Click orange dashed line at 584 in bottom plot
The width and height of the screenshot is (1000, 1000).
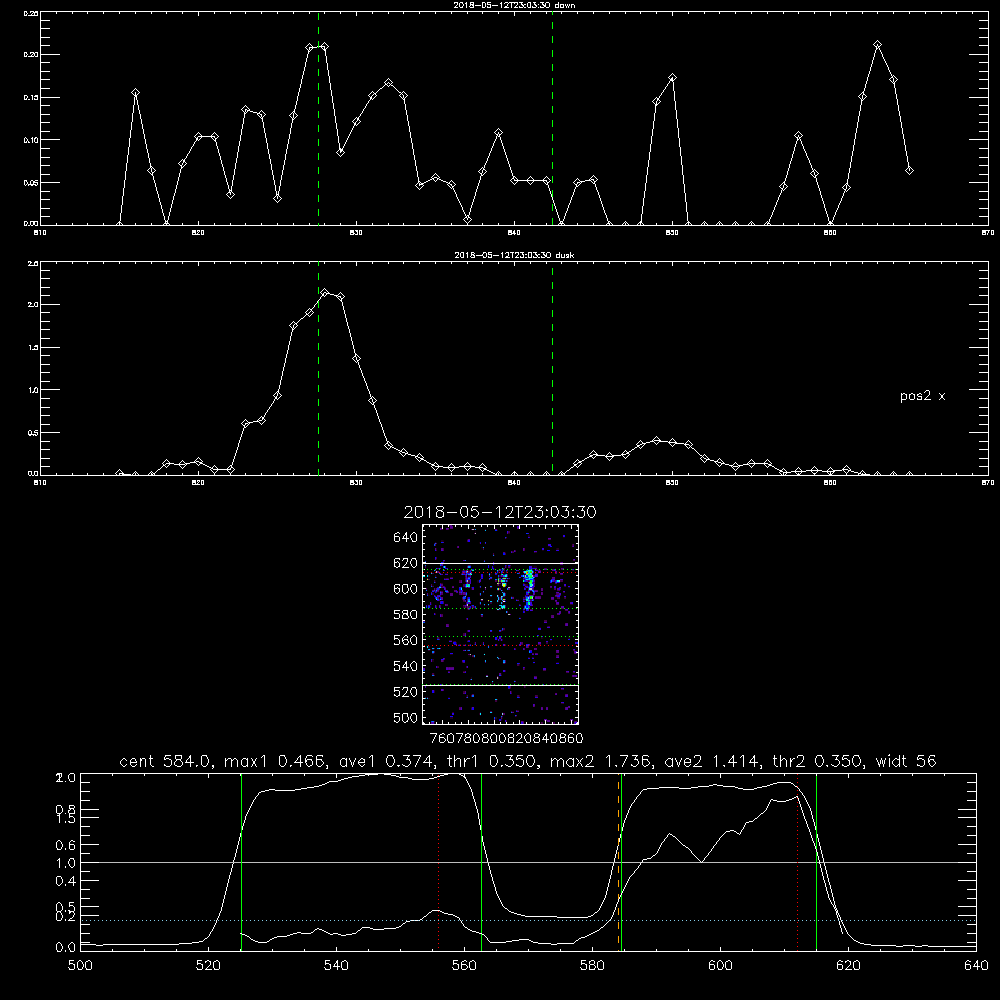pos(619,862)
